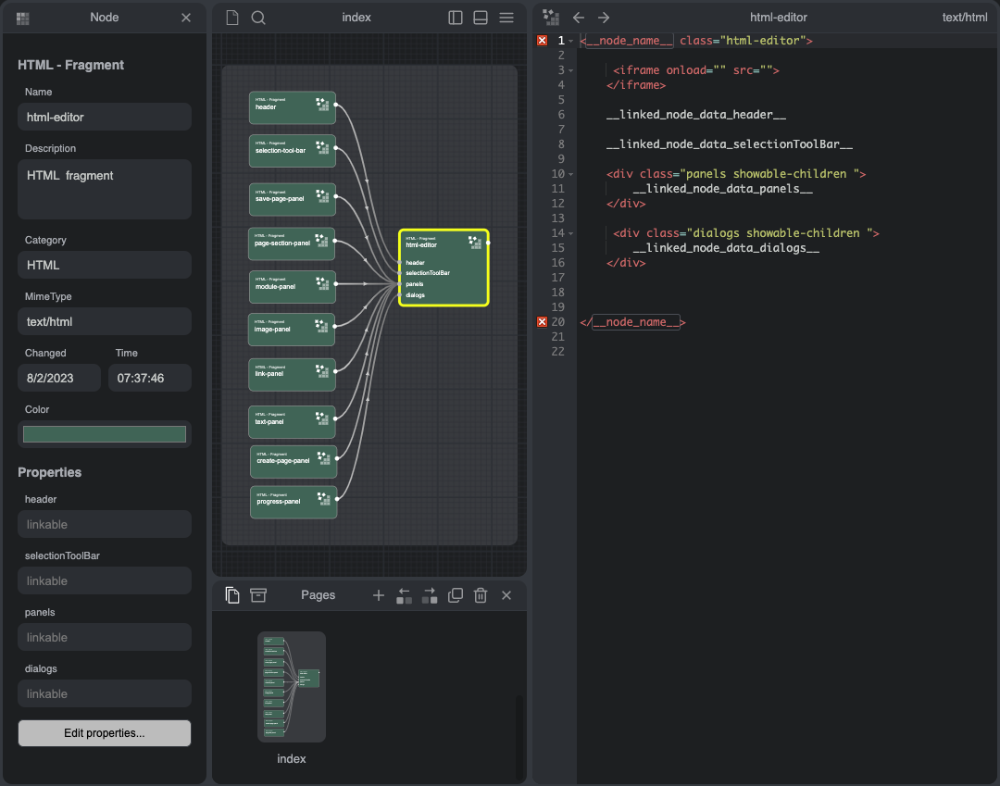1000x786 pixels.
Task: Delete the selected page with trash icon
Action: (480, 595)
